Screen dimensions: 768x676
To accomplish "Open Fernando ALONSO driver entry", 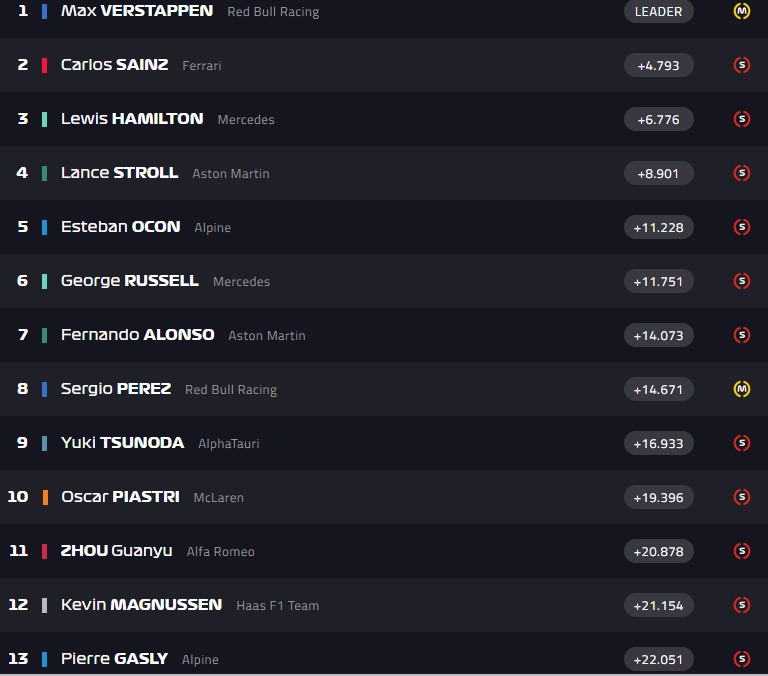I will pos(138,335).
